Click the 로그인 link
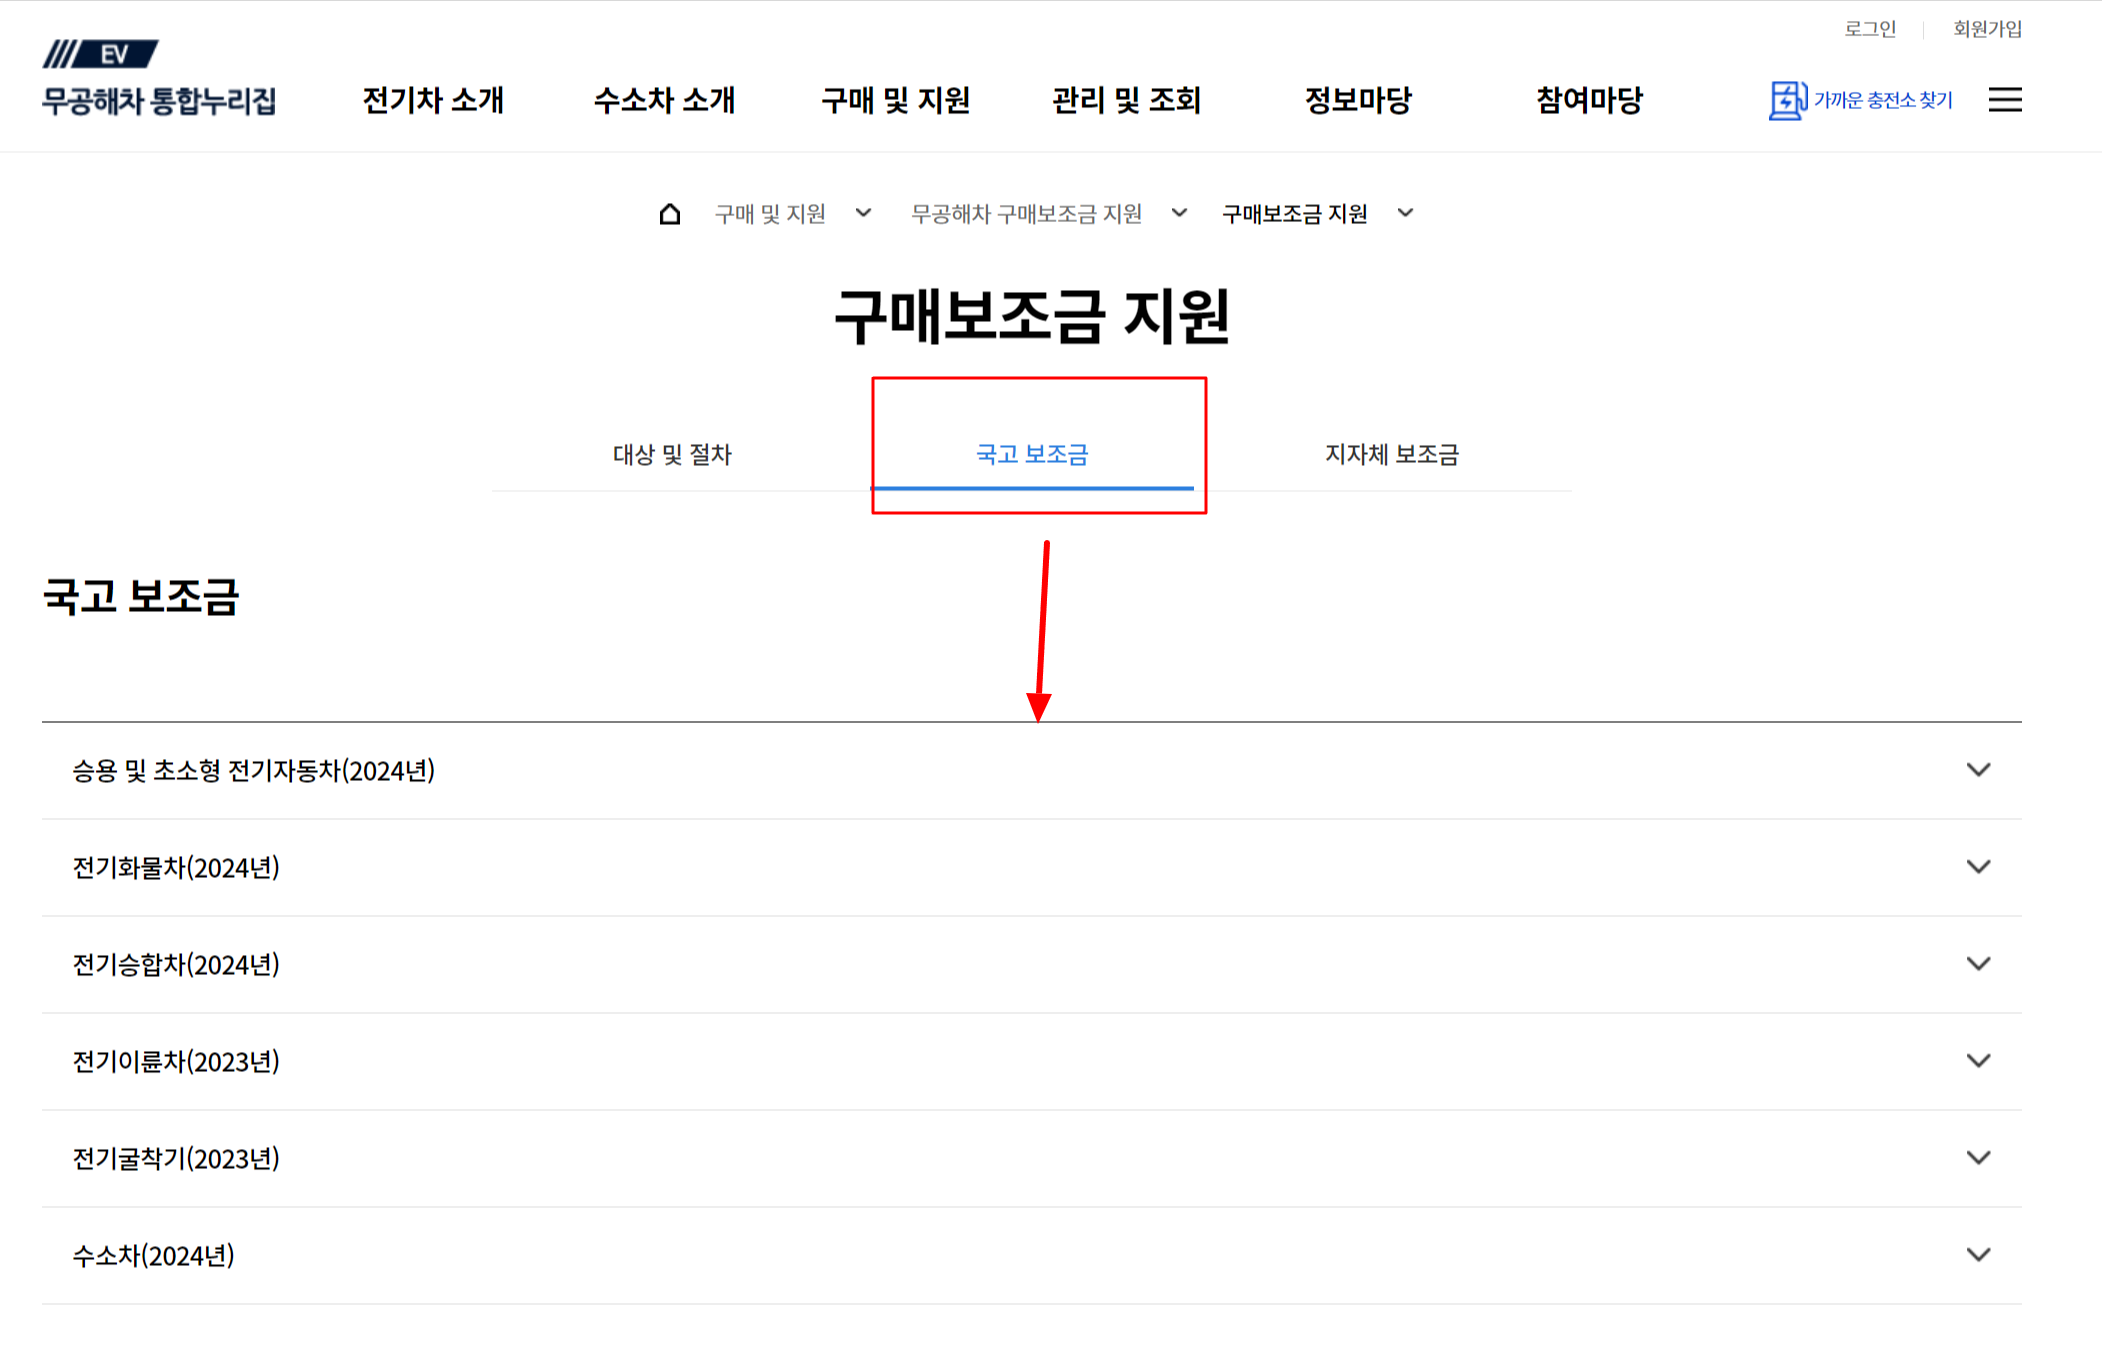The image size is (2102, 1356). [x=1869, y=29]
